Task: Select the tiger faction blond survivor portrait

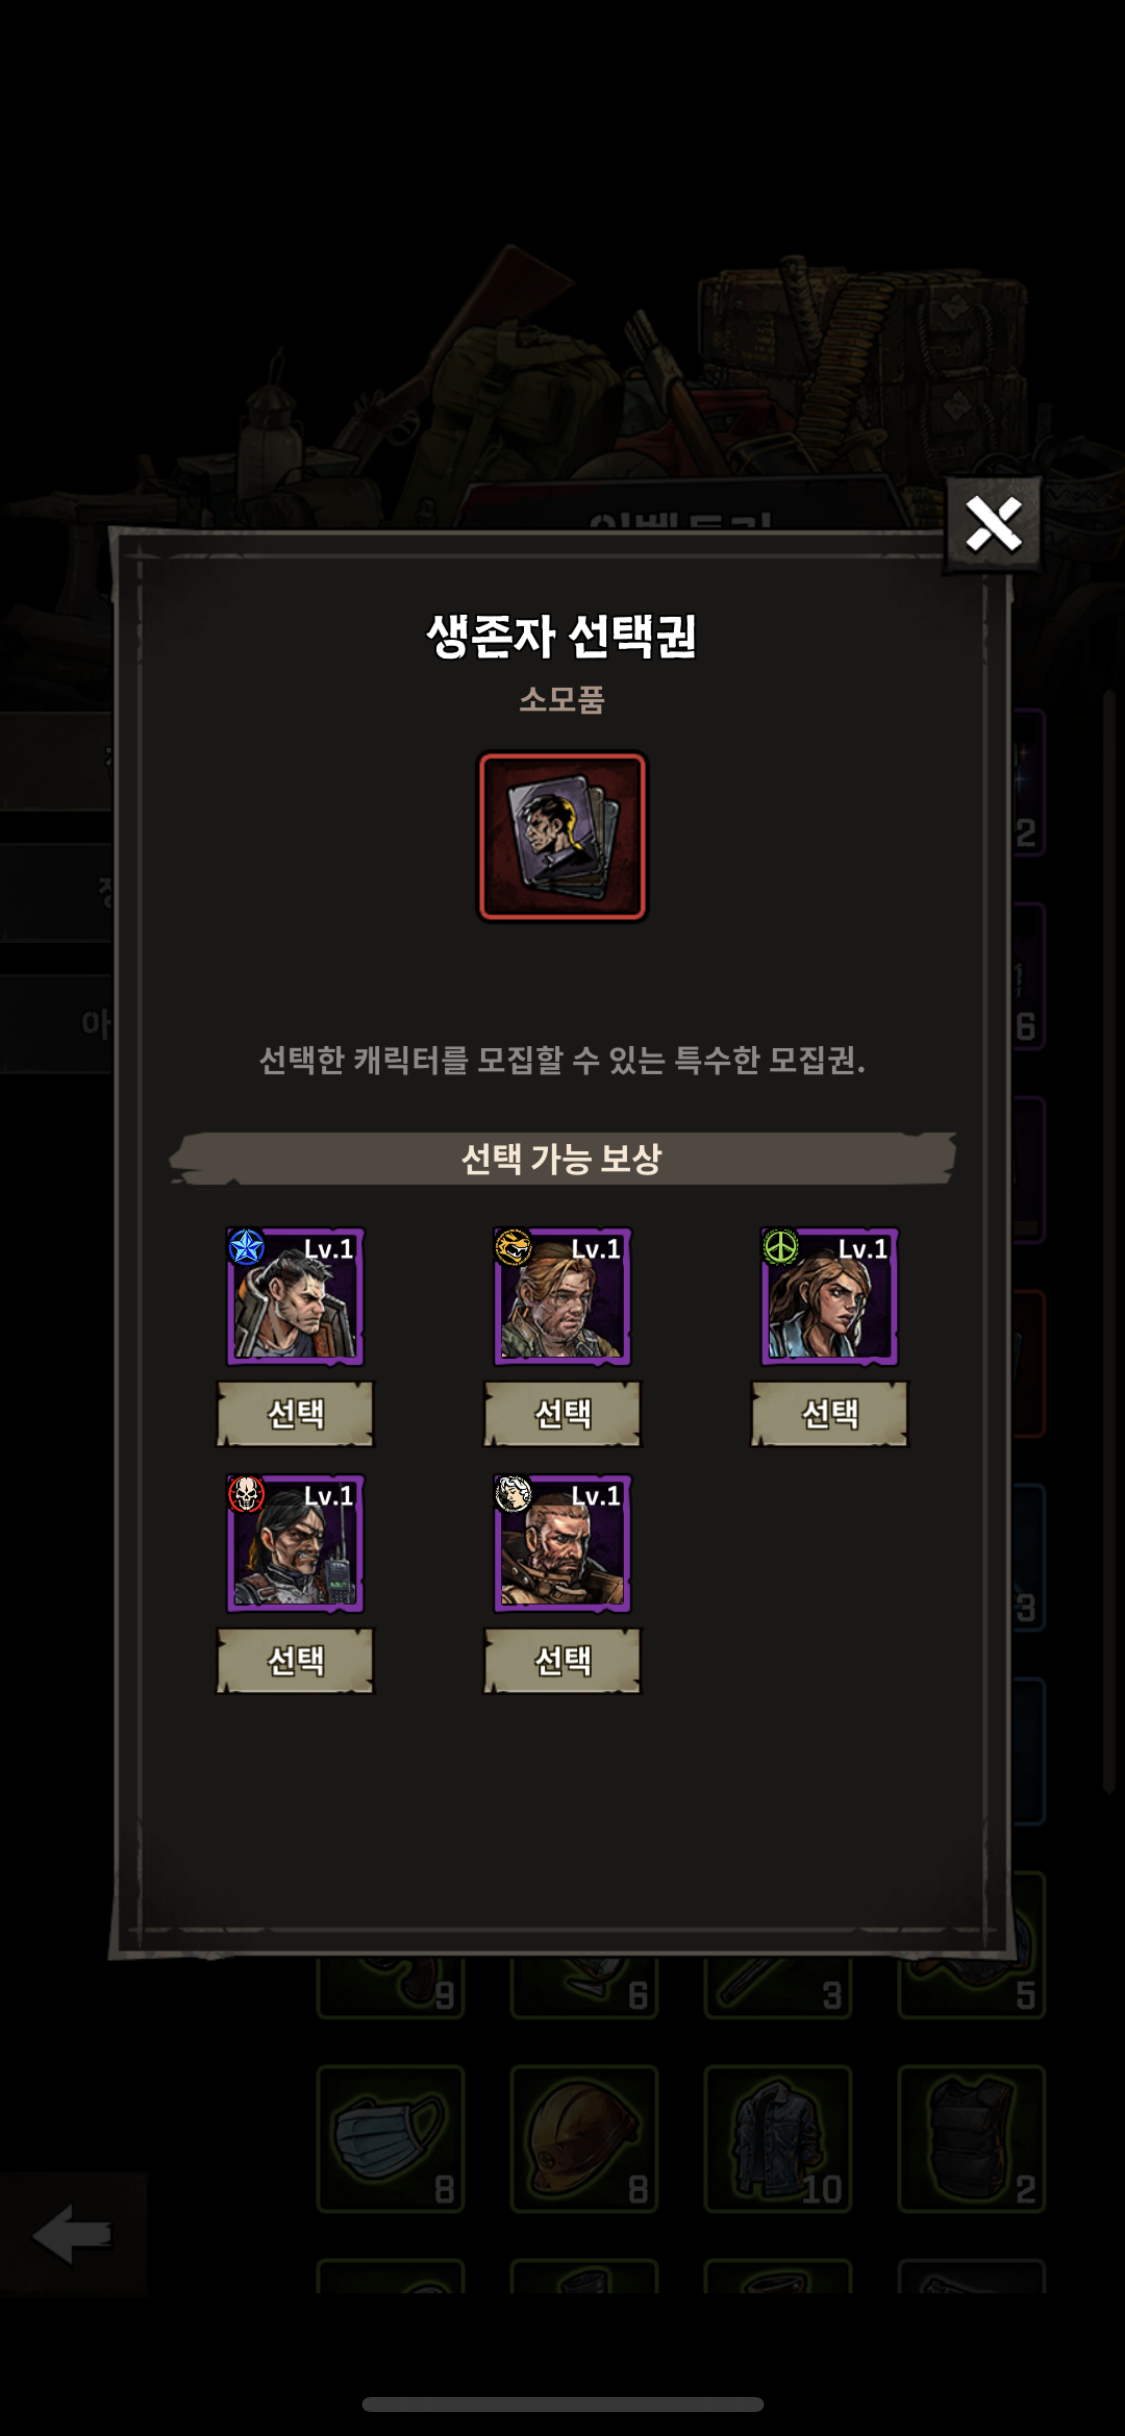Action: pyautogui.click(x=562, y=1296)
